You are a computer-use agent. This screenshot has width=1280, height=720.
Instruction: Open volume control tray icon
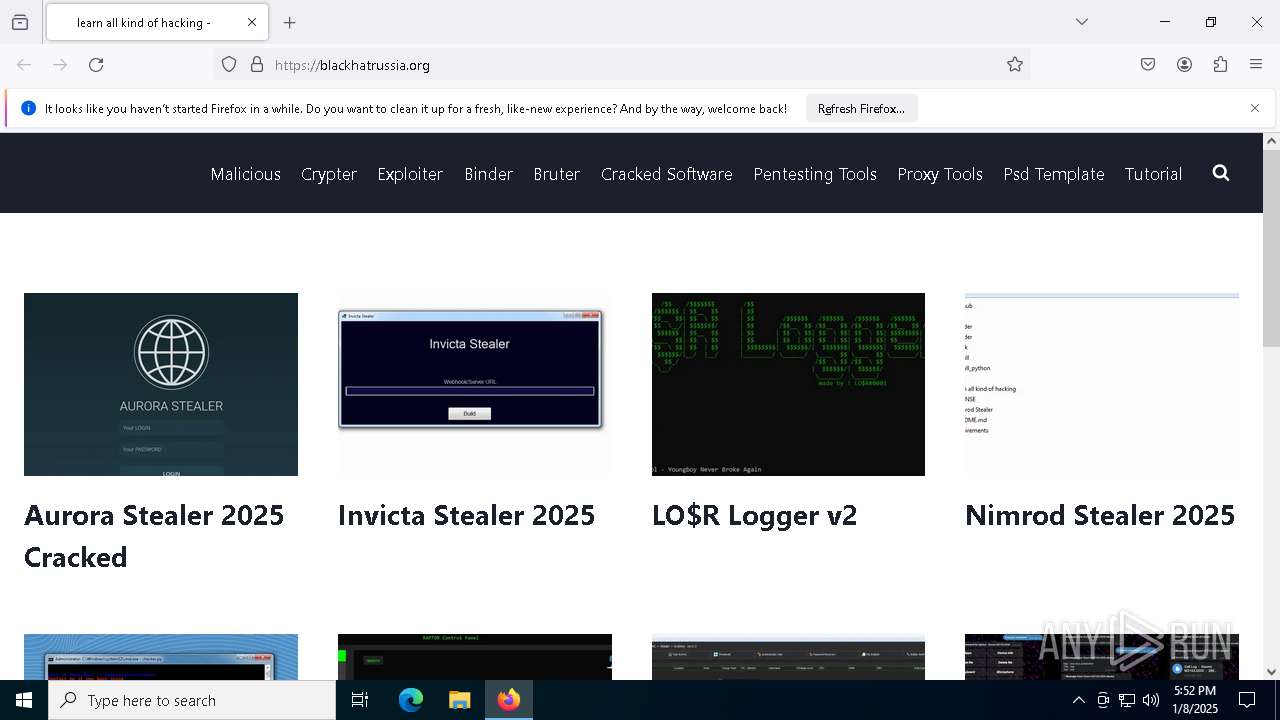(1151, 700)
